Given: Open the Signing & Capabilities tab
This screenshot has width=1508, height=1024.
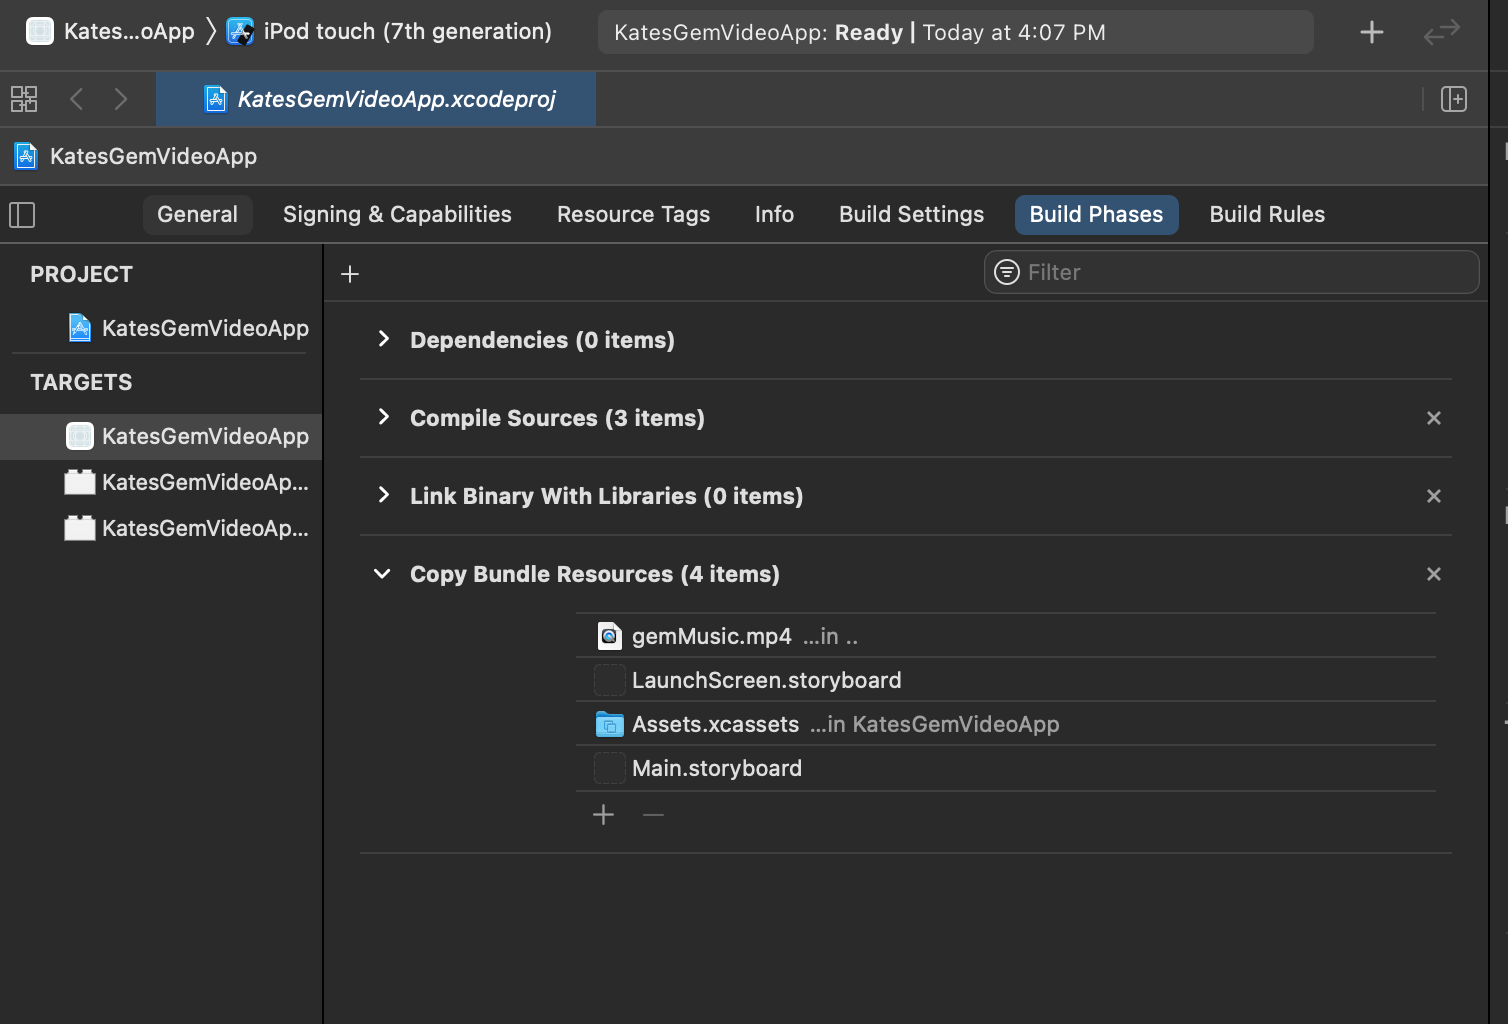Looking at the screenshot, I should point(397,215).
